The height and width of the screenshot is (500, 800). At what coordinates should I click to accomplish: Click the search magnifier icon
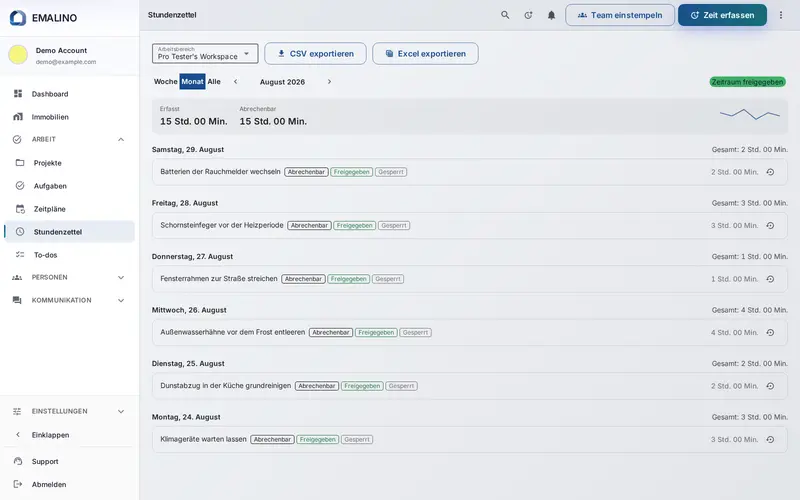[x=505, y=15]
